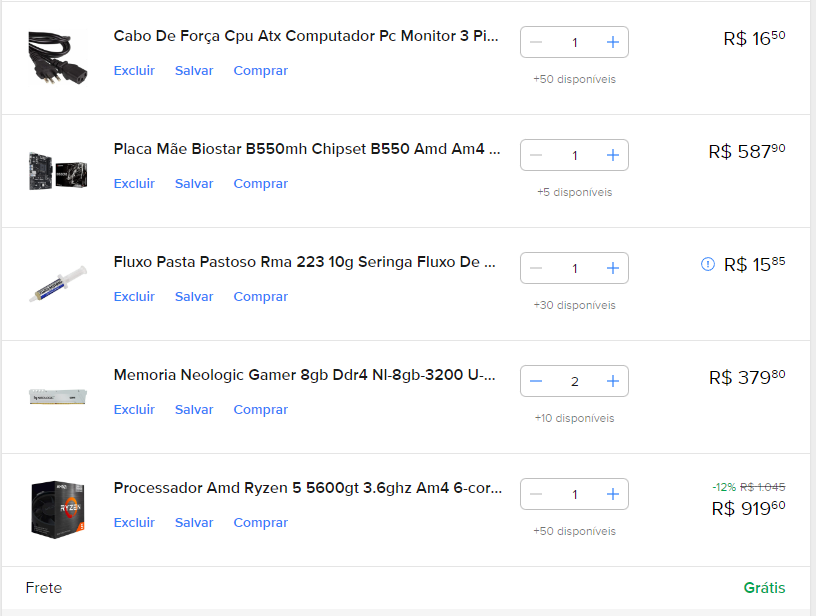Buy Placa Mãe Biostar with Comprar
816x616 pixels.
click(x=260, y=184)
